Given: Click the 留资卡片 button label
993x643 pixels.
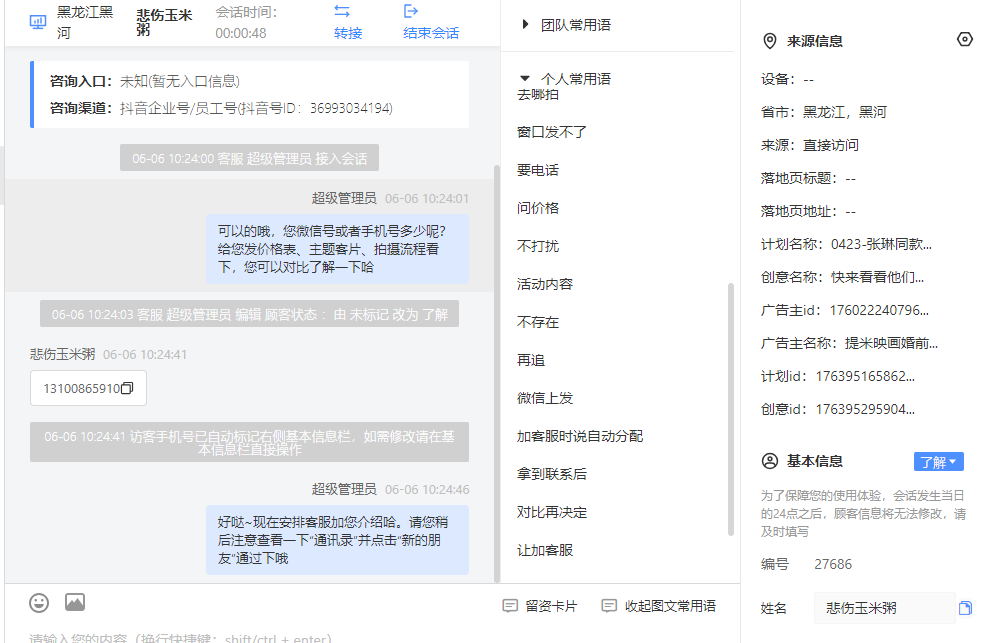Looking at the screenshot, I should pyautogui.click(x=551, y=606).
